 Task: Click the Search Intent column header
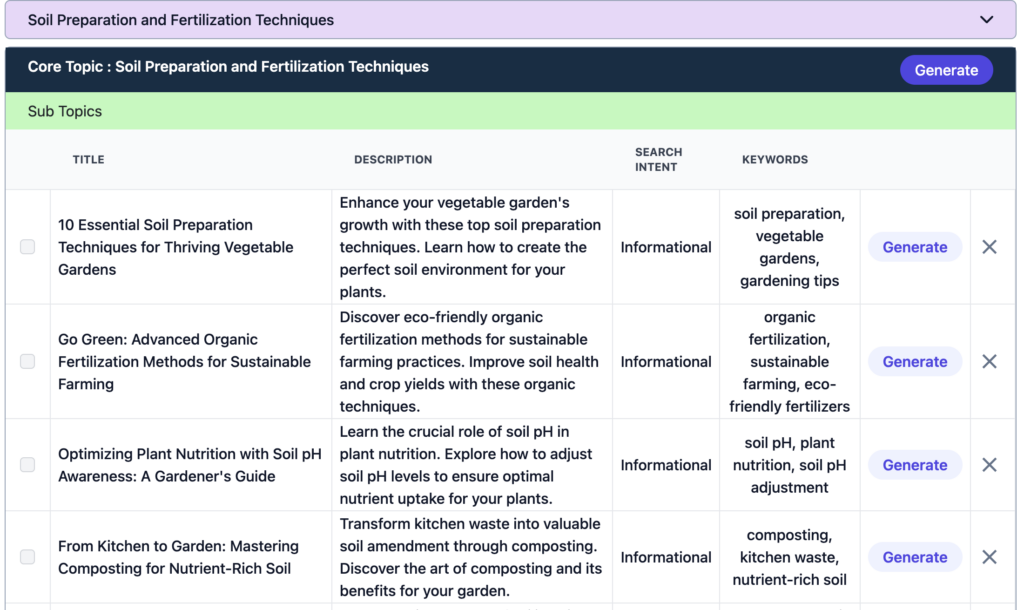[x=658, y=160]
